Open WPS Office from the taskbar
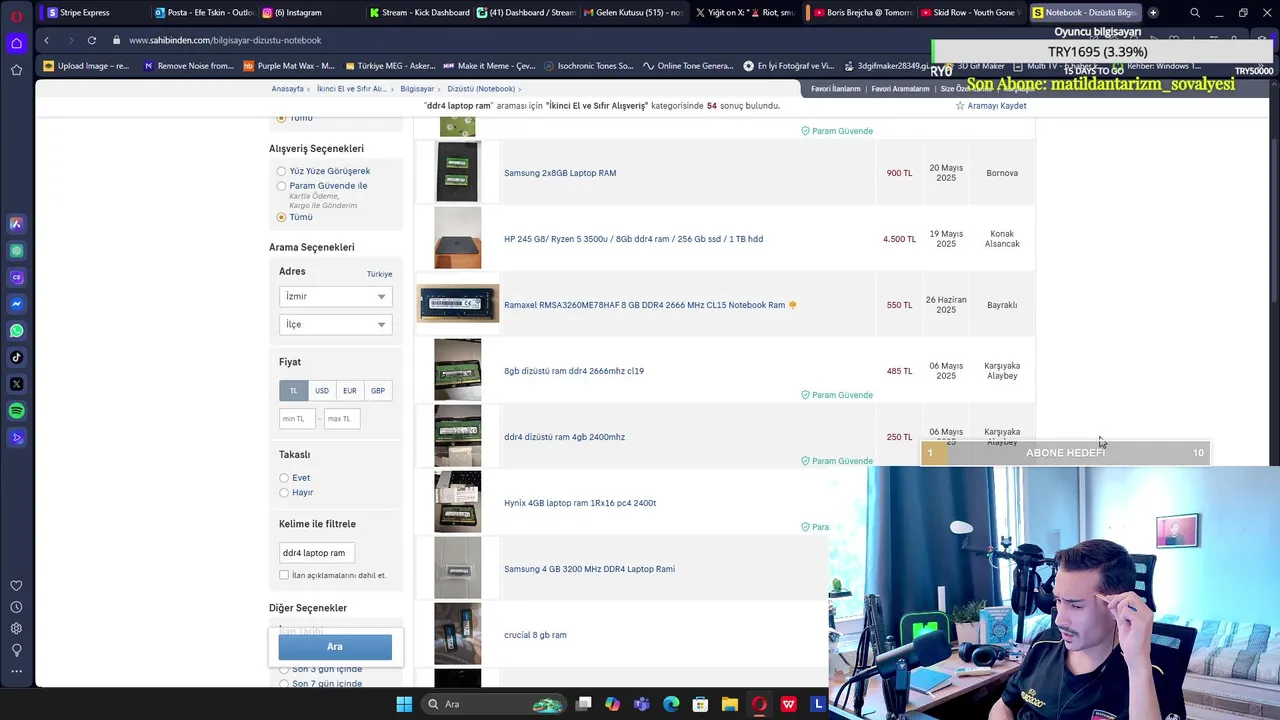This screenshot has height=720, width=1280. coord(789,704)
